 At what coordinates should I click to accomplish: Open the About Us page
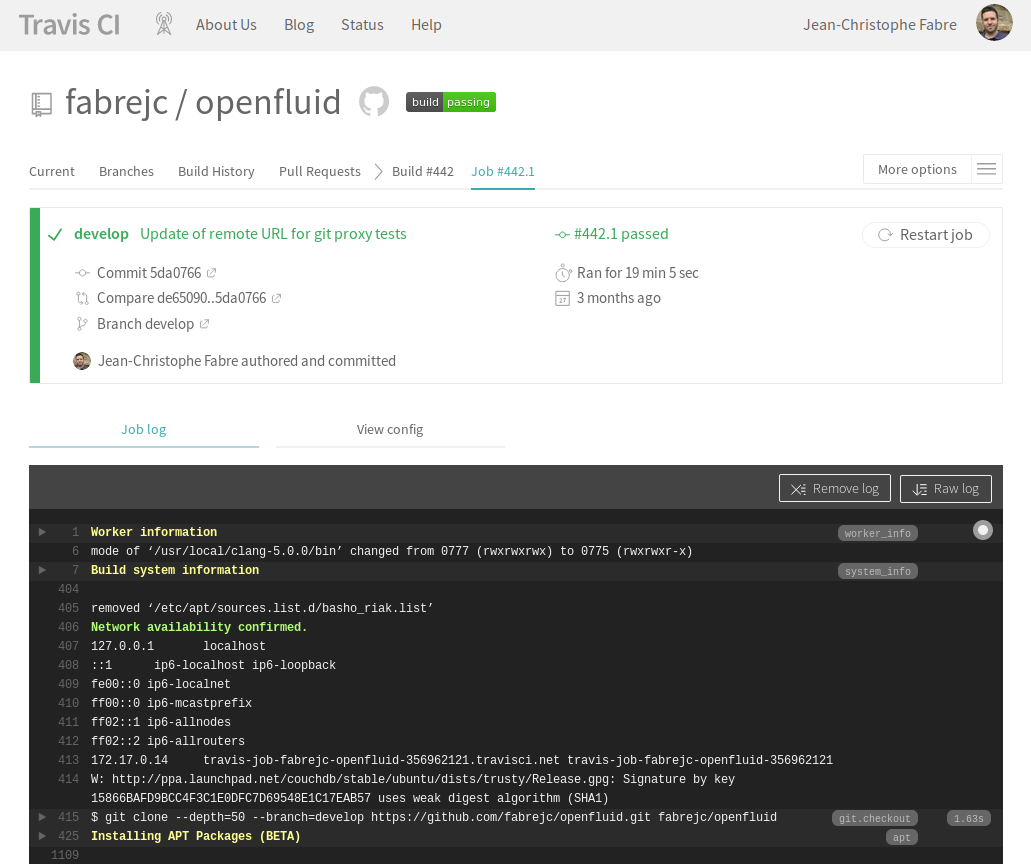click(226, 25)
